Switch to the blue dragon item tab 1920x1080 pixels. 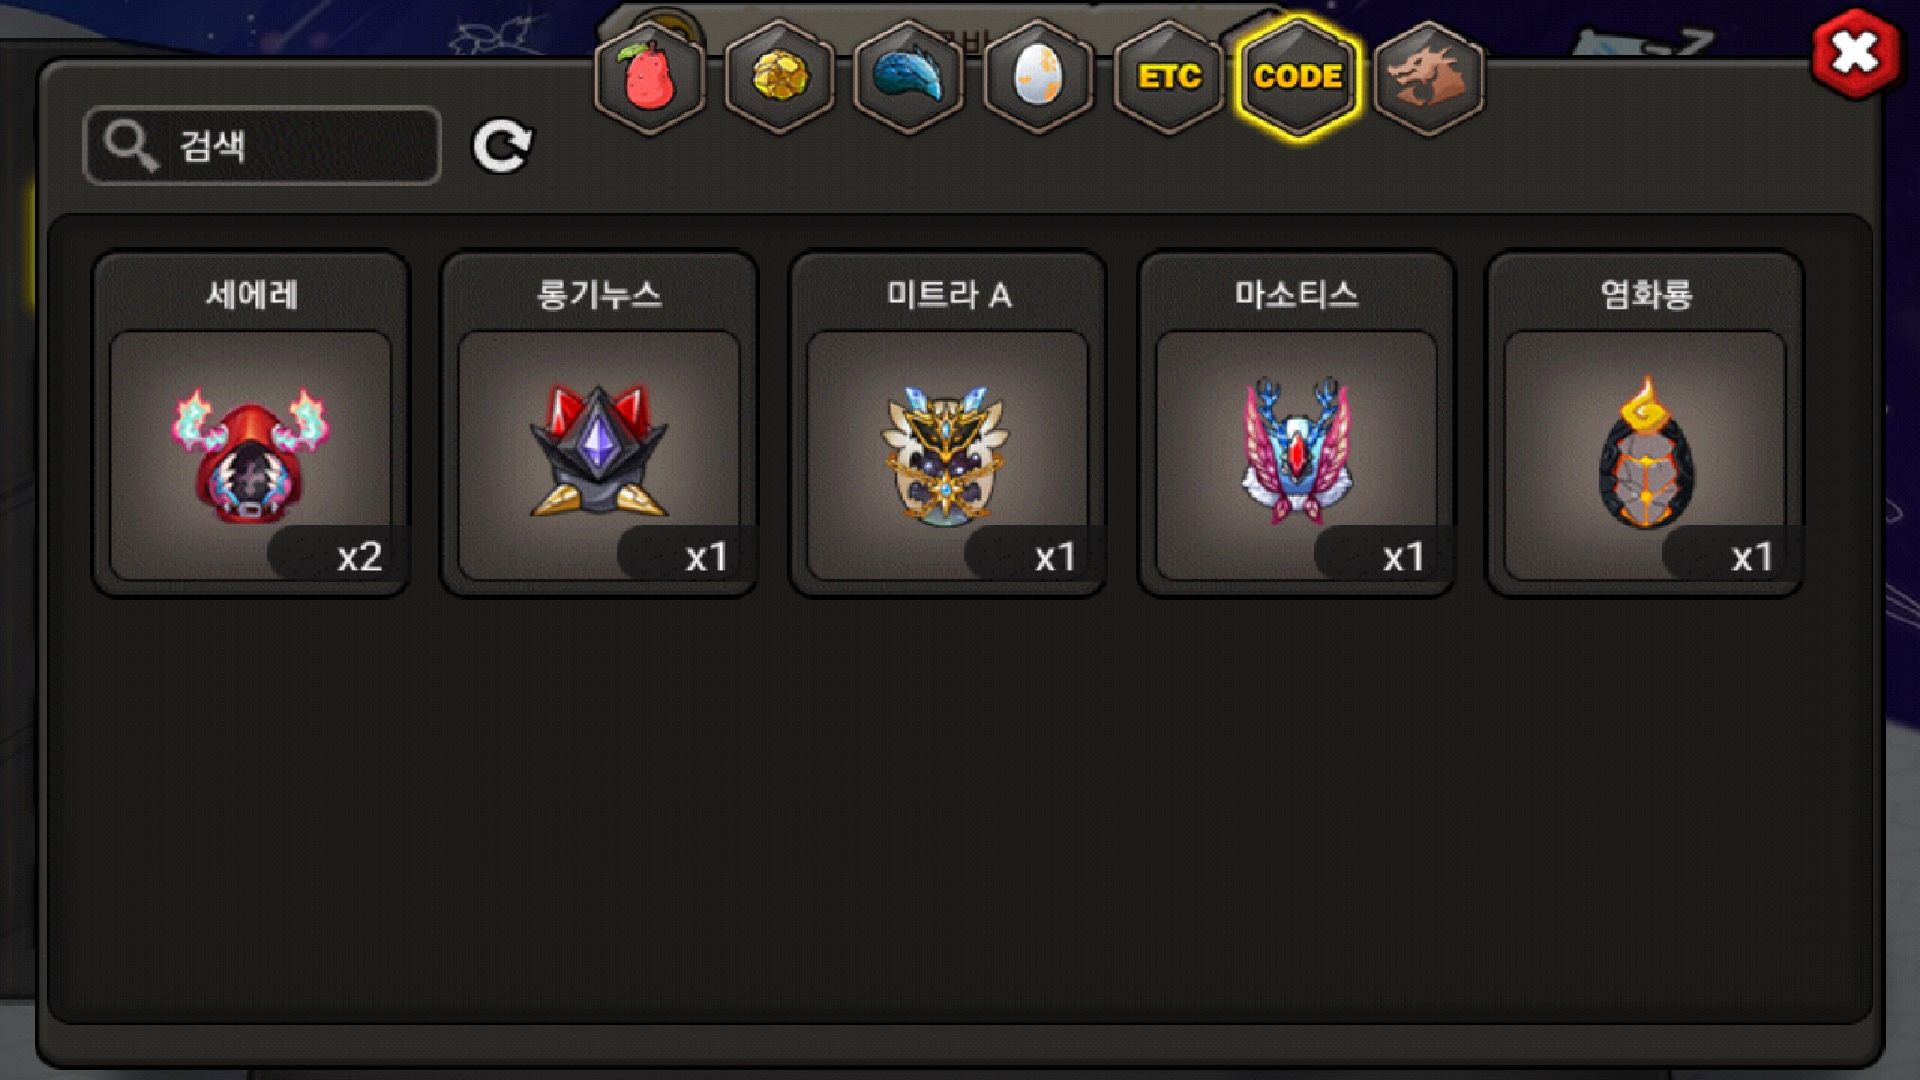point(908,77)
